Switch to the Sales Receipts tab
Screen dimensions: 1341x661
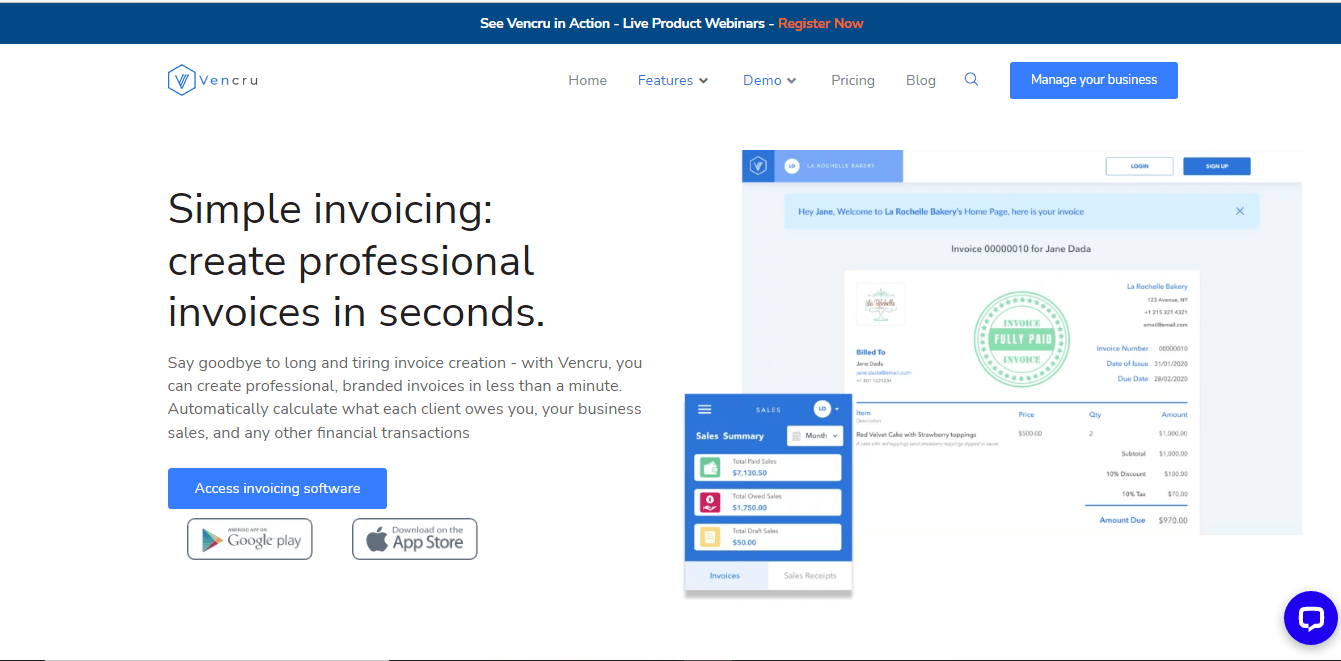point(809,576)
